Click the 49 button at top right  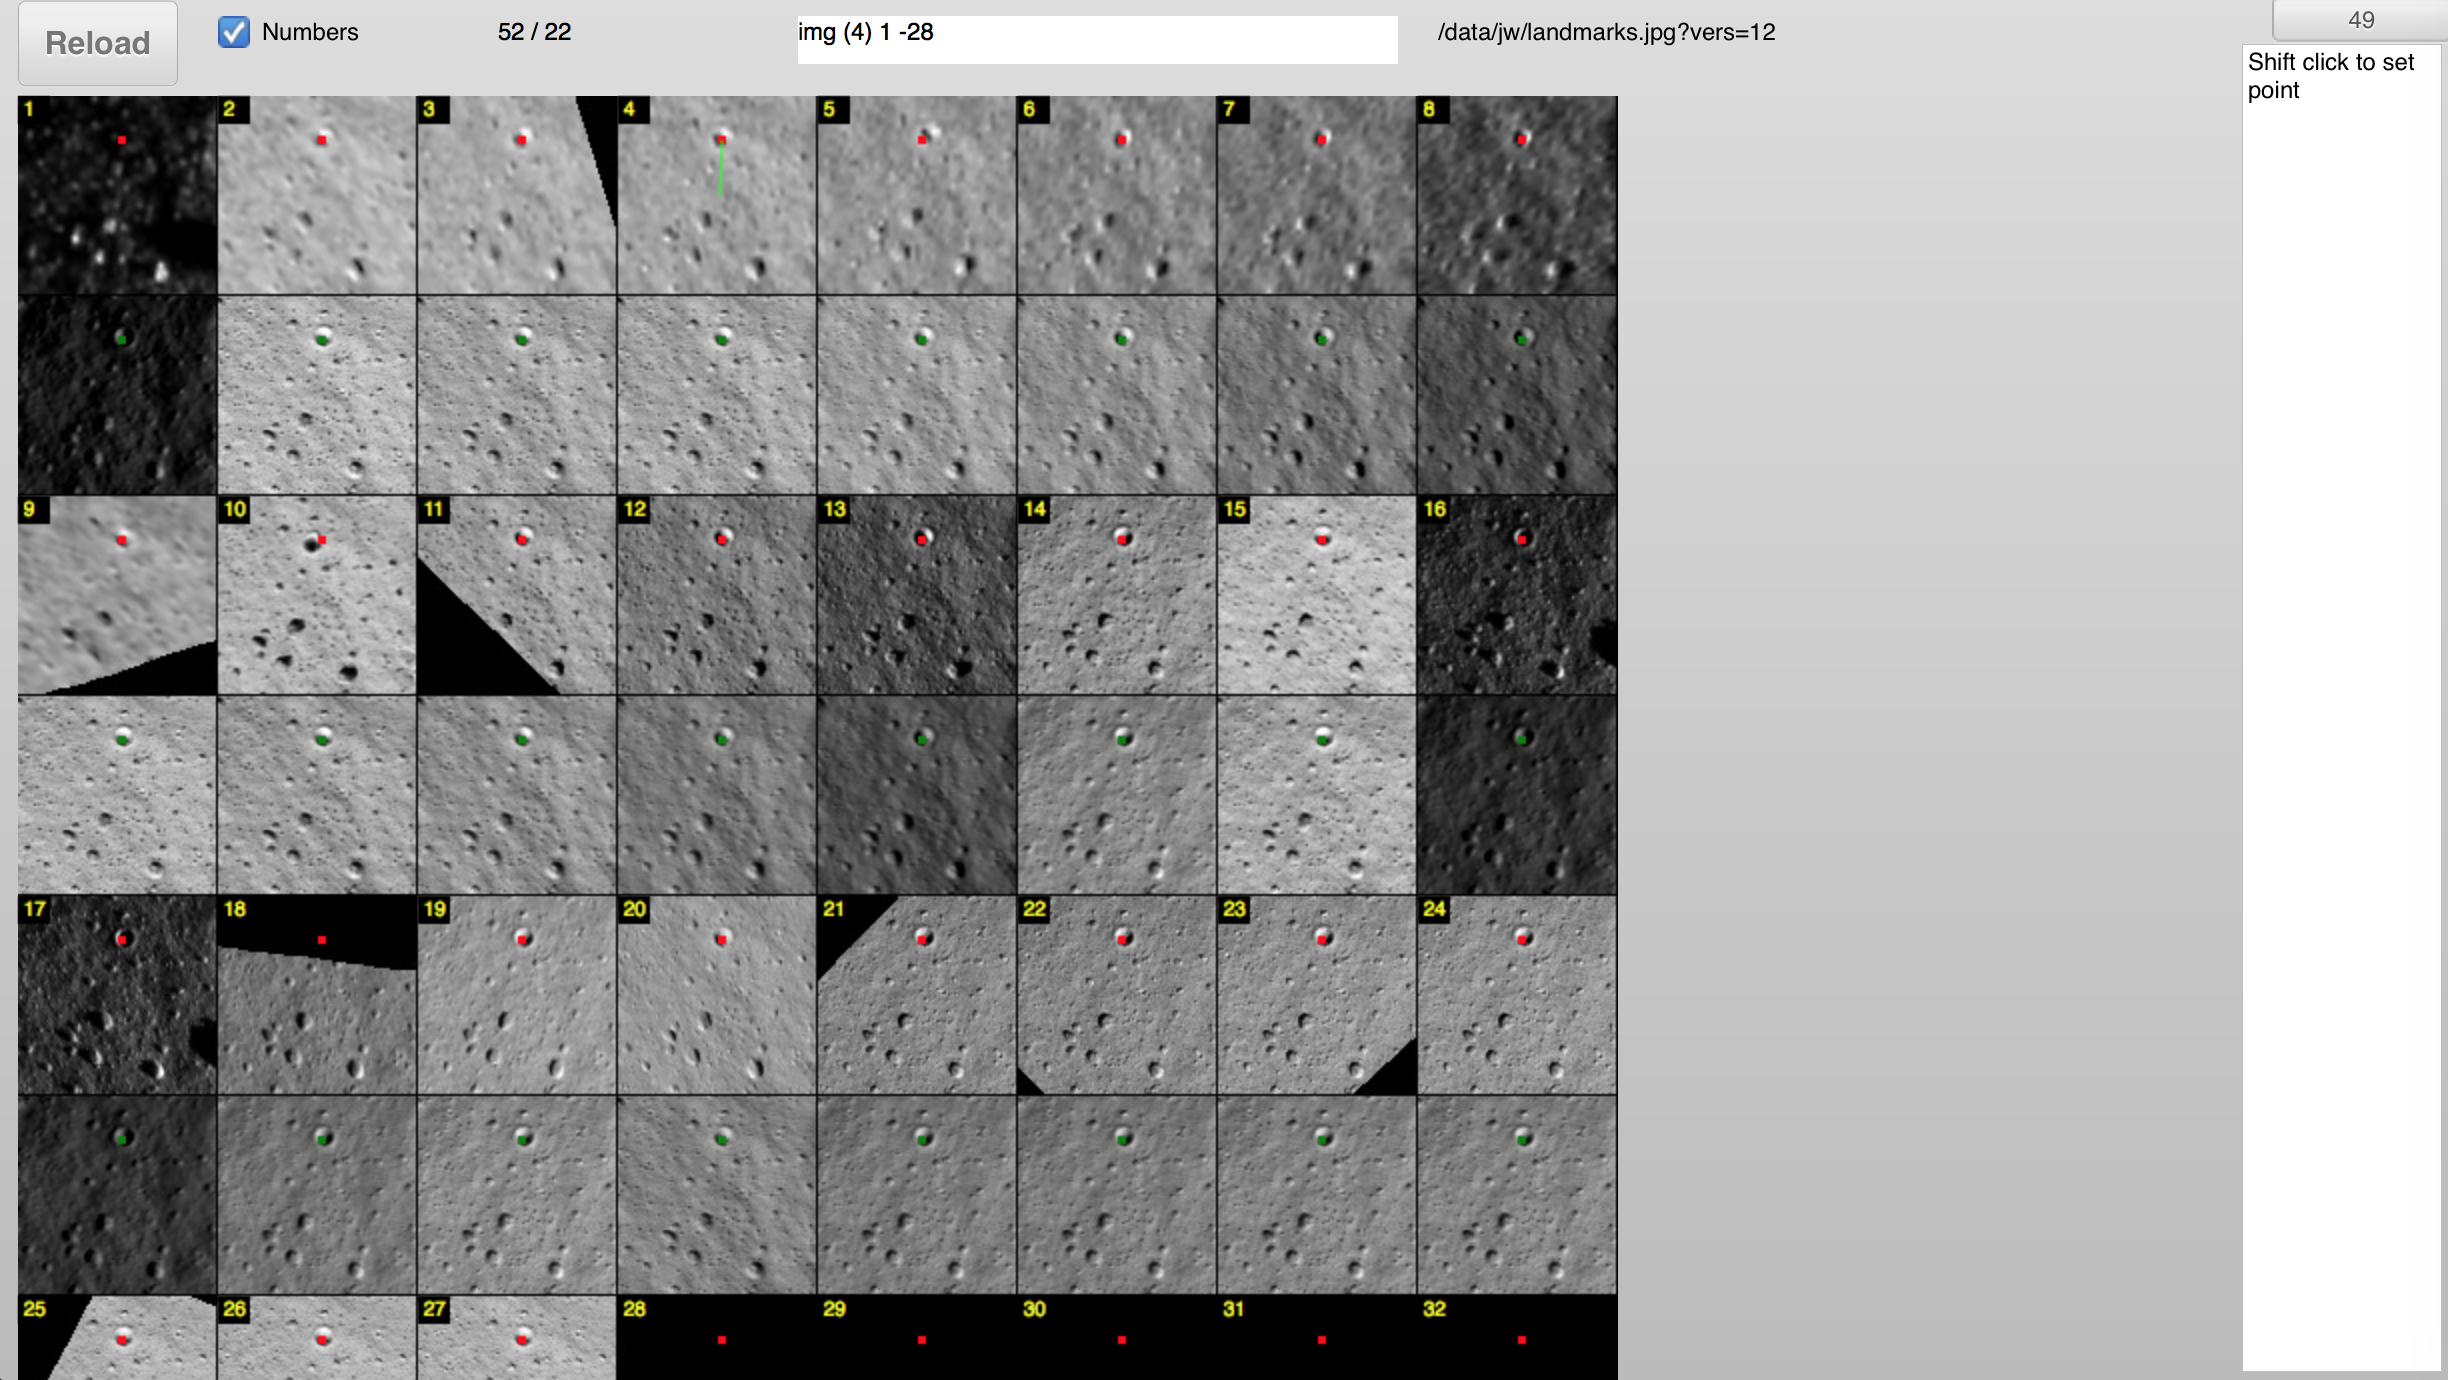(x=2360, y=20)
